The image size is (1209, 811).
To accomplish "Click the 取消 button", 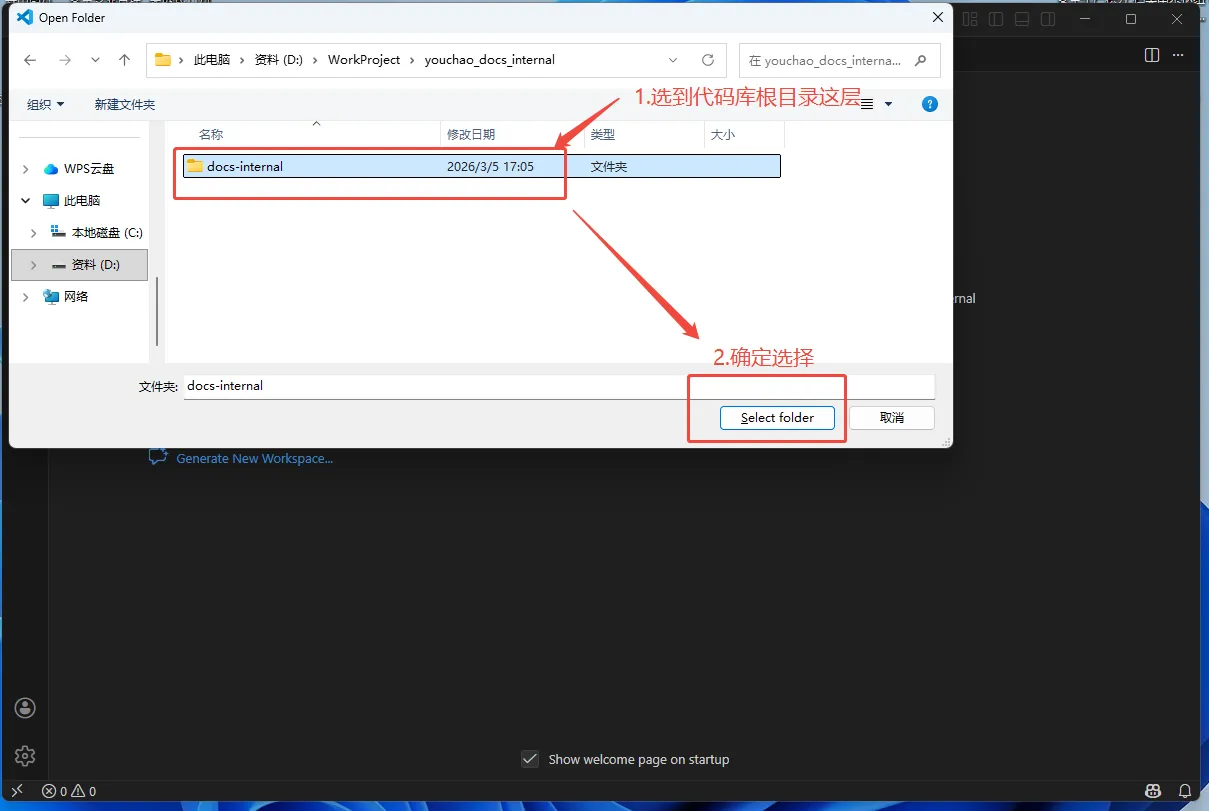I will click(x=892, y=418).
